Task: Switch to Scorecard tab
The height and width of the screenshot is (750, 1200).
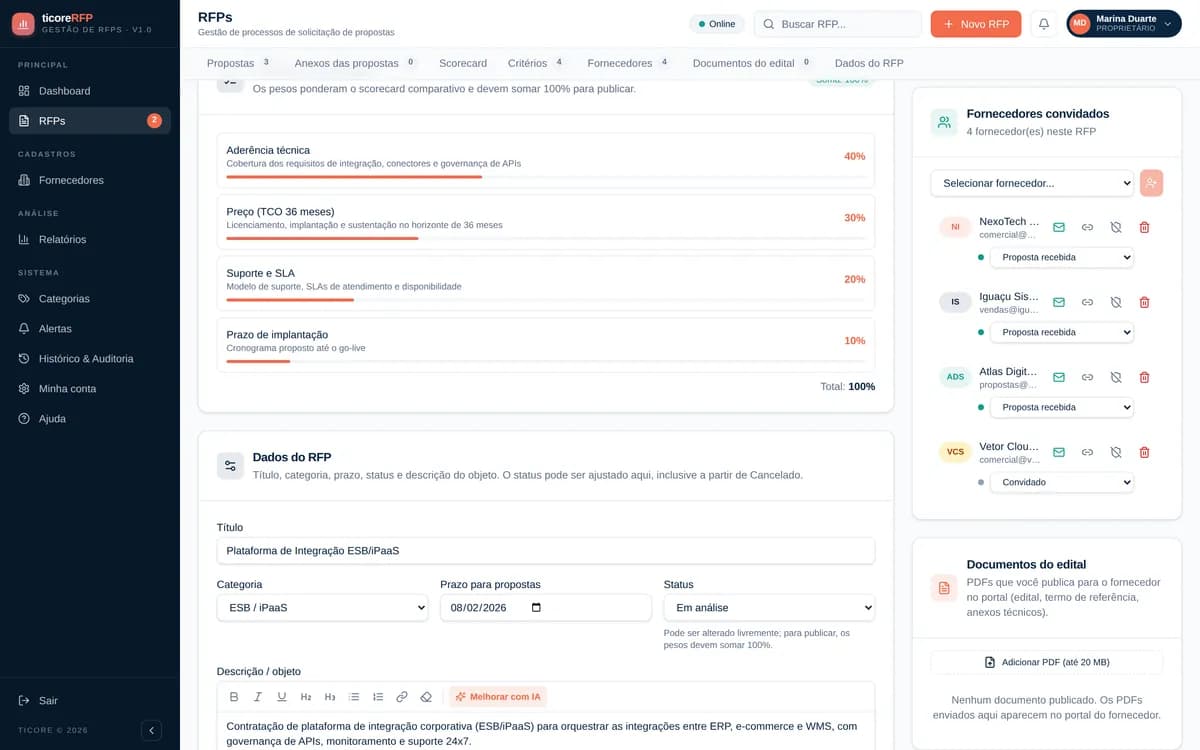Action: (x=463, y=63)
